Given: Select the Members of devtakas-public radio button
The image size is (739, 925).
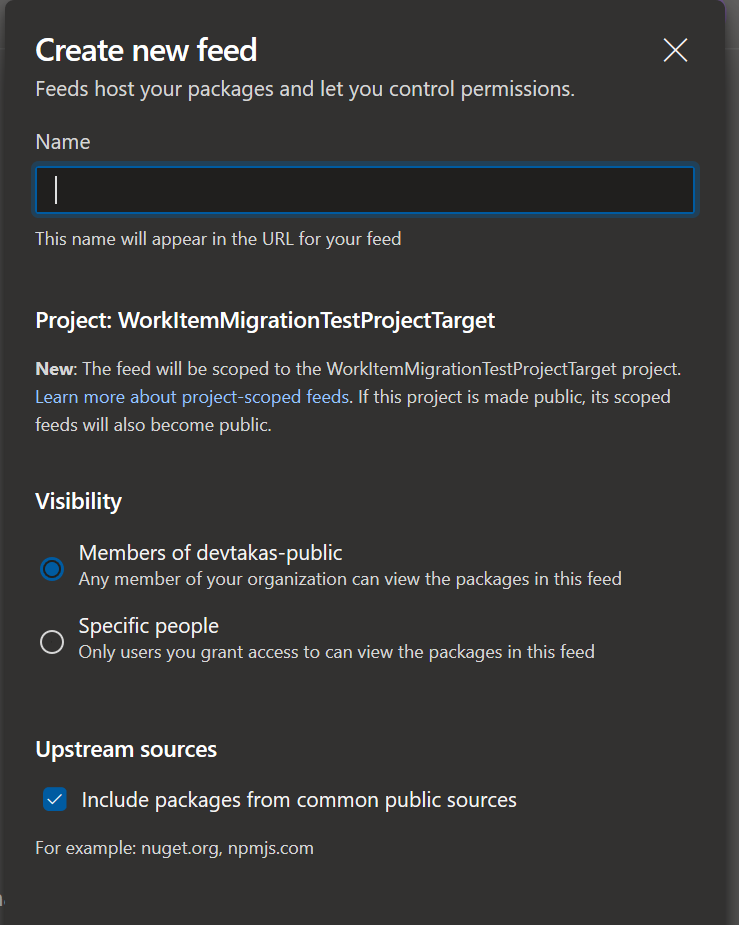Looking at the screenshot, I should tap(52, 569).
